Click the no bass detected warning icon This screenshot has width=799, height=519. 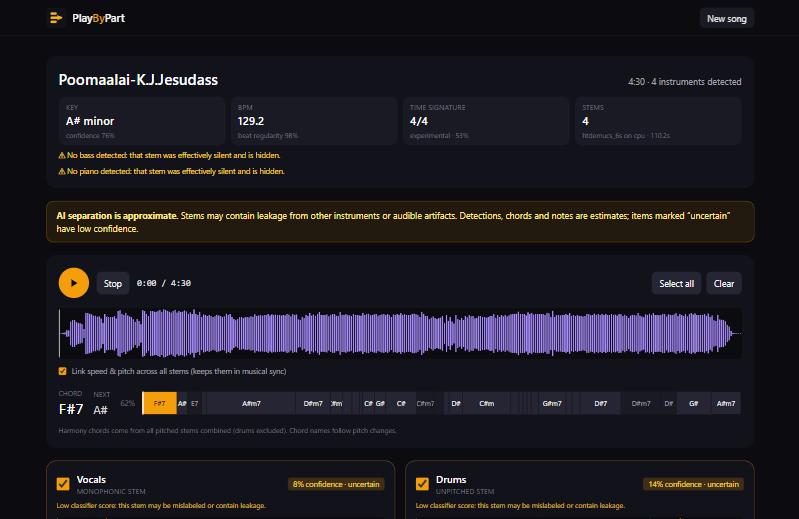[x=62, y=155]
